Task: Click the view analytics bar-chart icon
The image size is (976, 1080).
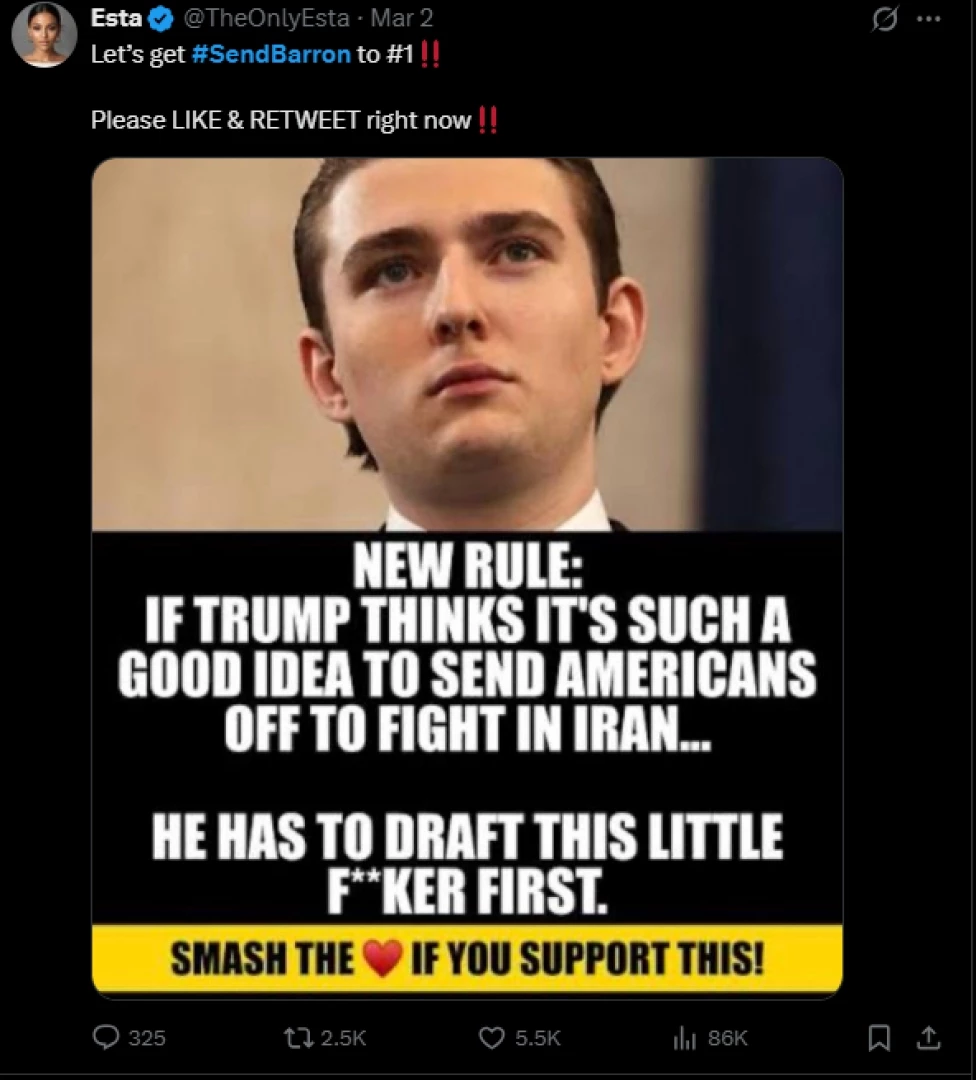Action: tap(685, 1038)
